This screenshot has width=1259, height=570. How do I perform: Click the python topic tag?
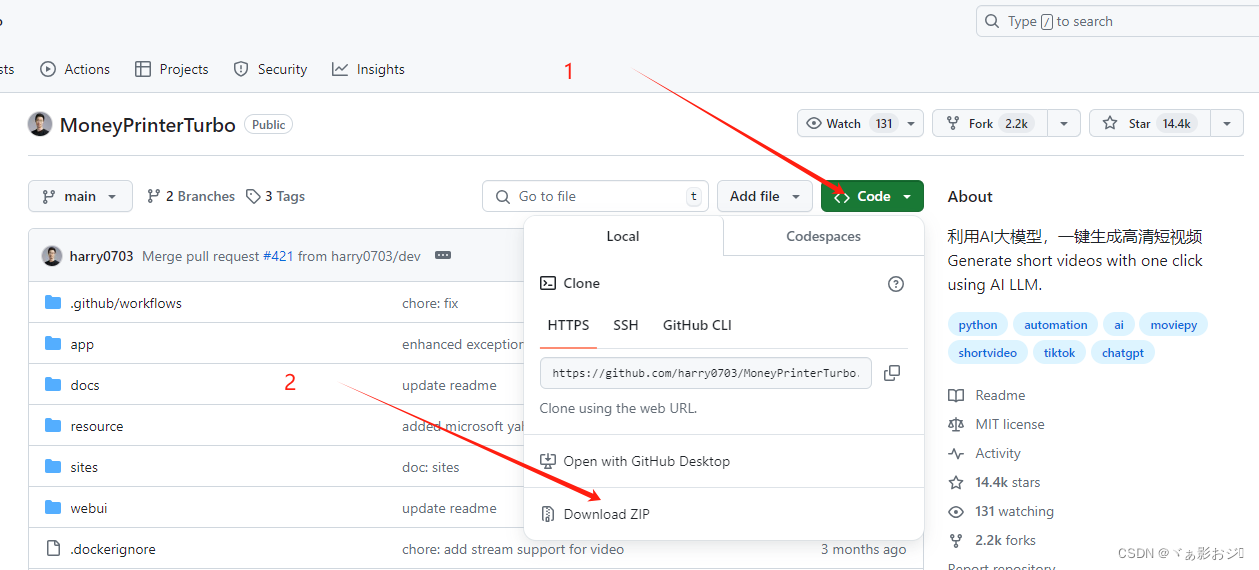978,324
